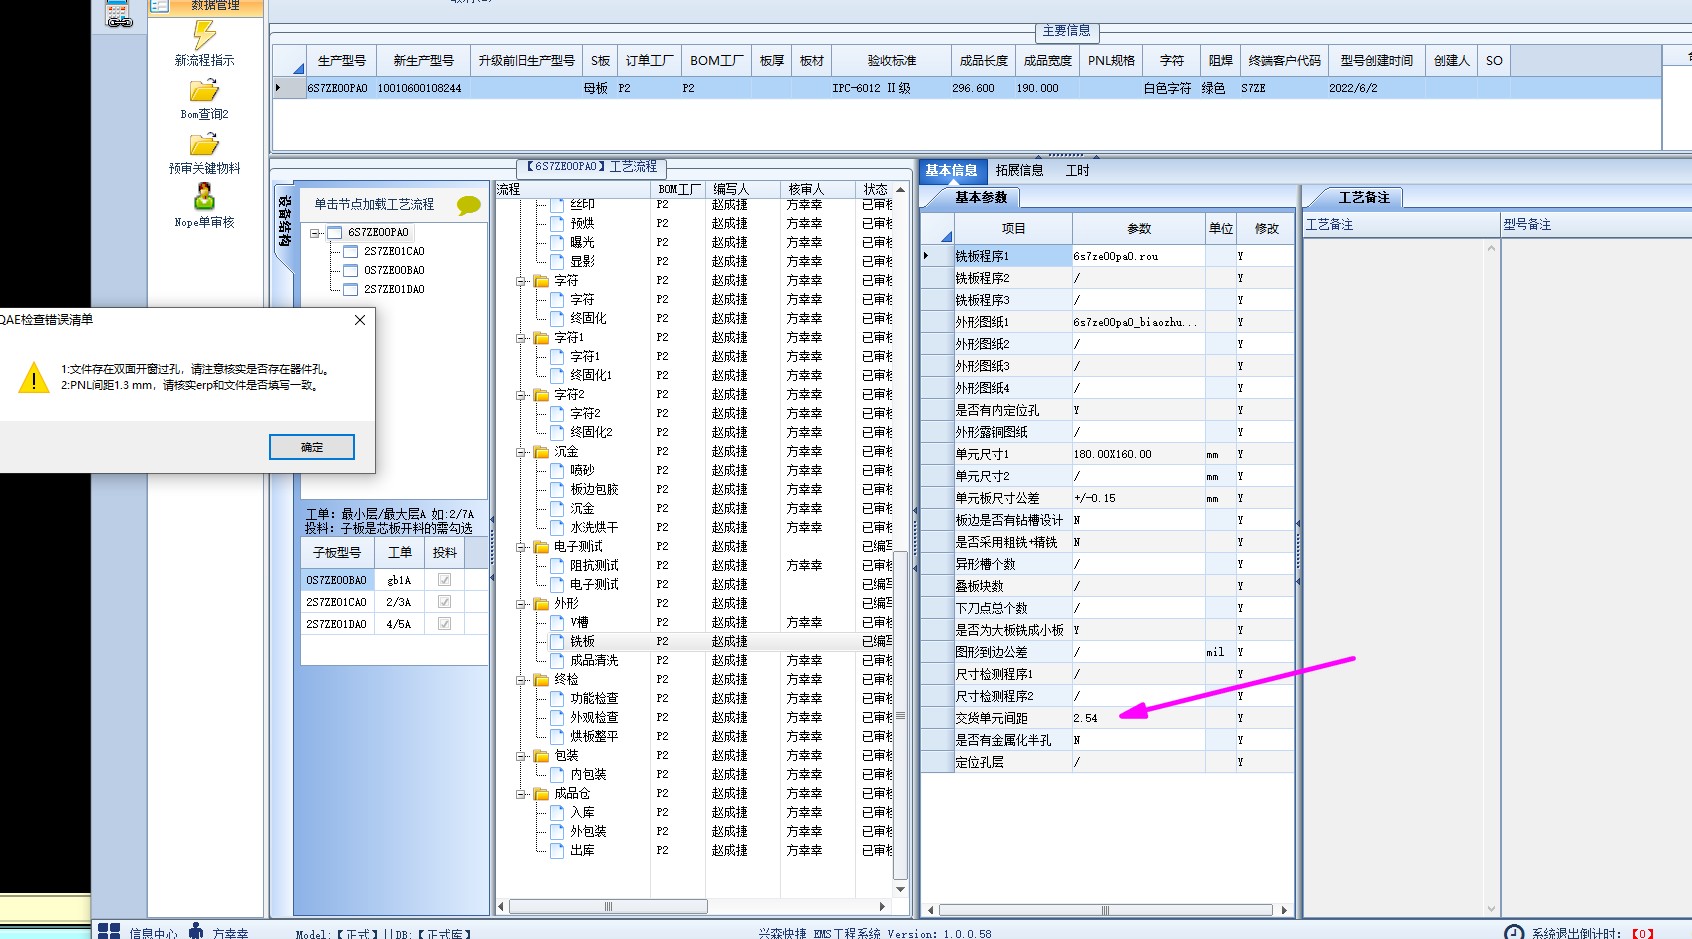Switch to the 工时 tab
The height and width of the screenshot is (939, 1692).
(x=1077, y=171)
